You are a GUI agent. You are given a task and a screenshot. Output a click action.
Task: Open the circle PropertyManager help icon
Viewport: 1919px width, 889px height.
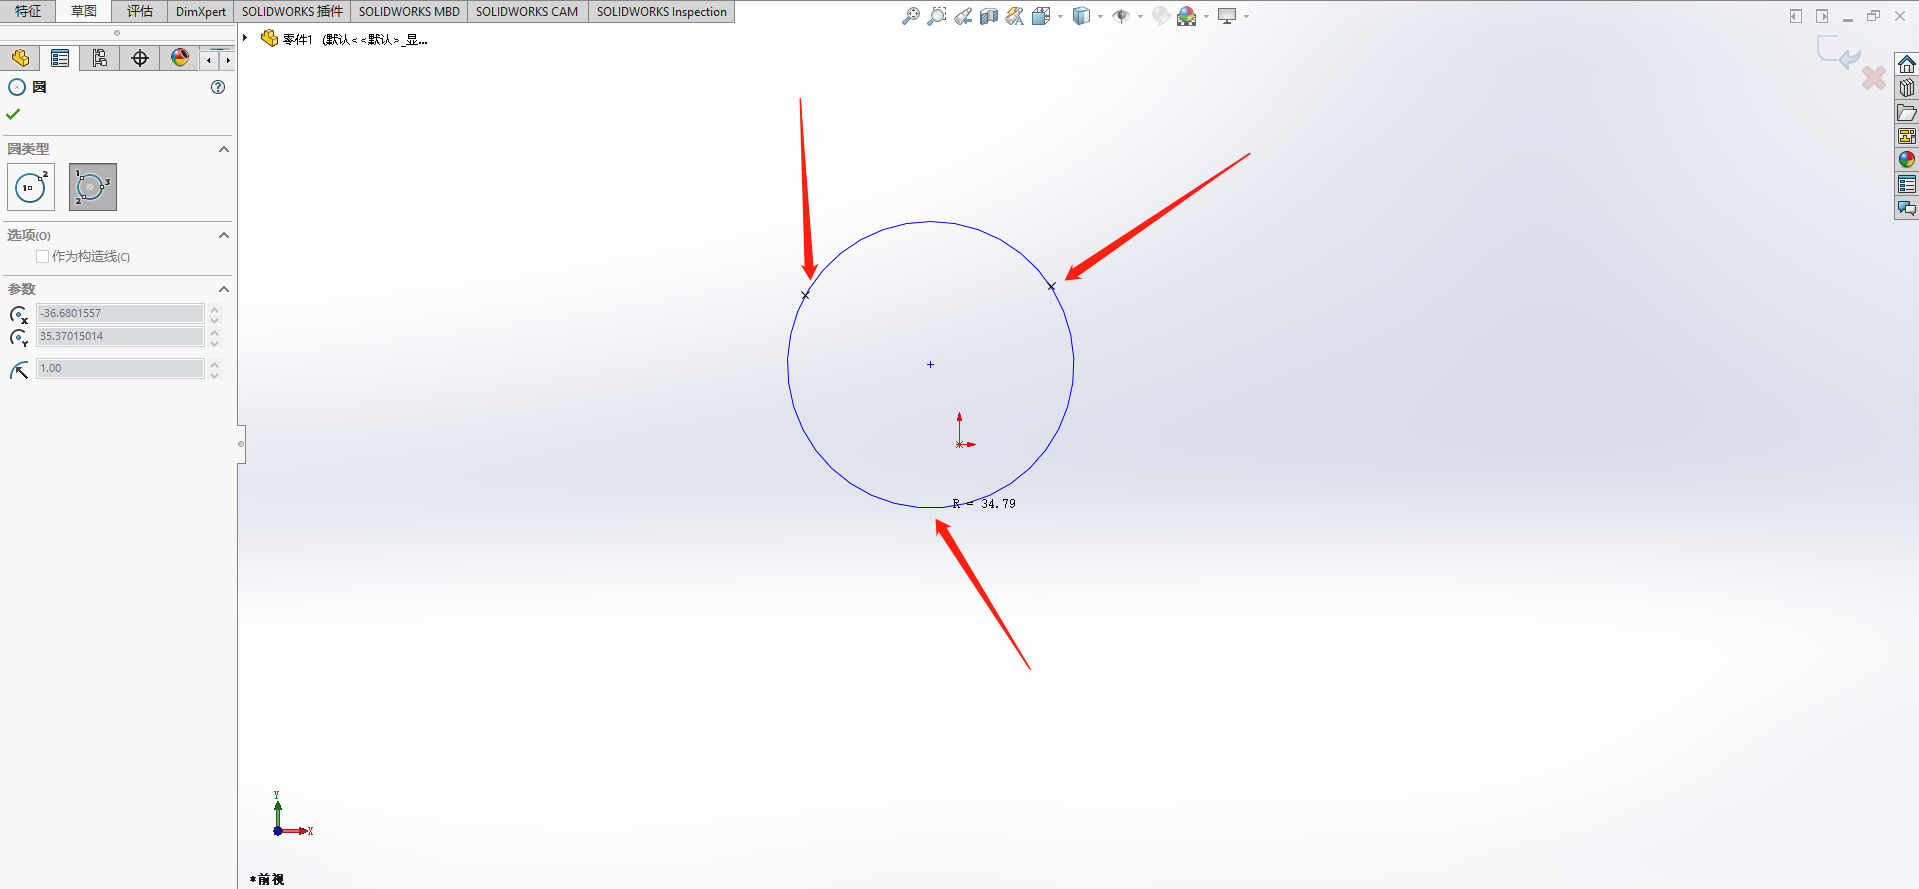[218, 87]
